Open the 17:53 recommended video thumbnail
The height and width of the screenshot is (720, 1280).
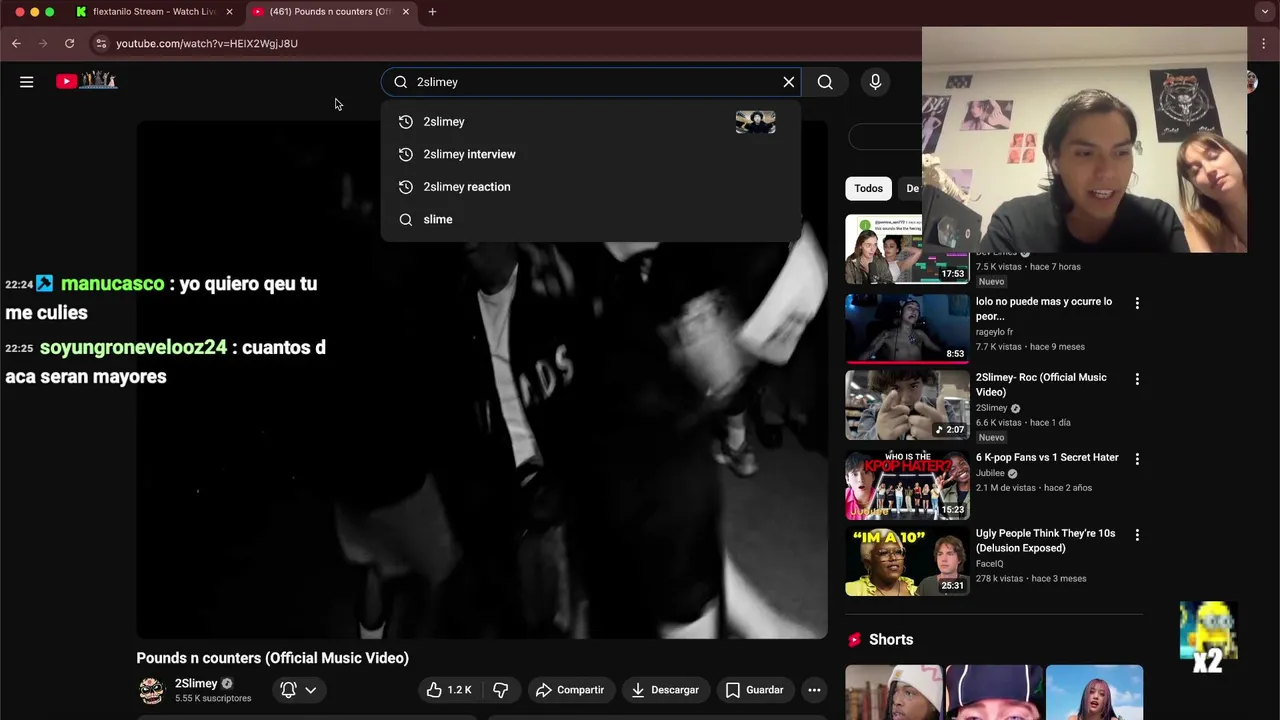[x=908, y=249]
